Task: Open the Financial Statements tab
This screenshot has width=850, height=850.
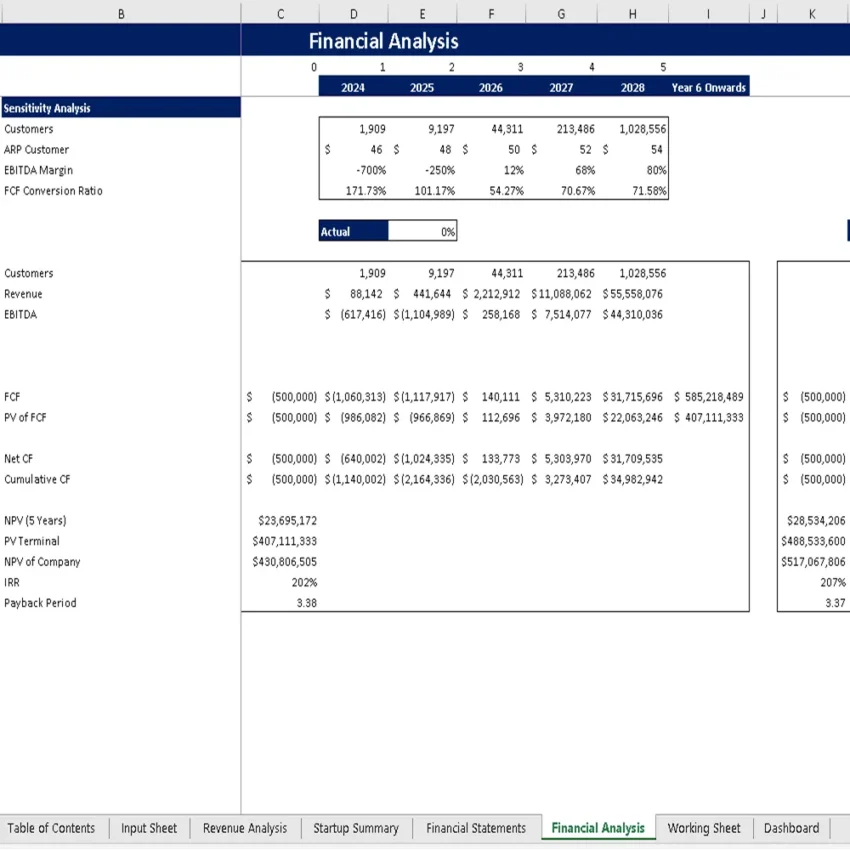Action: 476,828
